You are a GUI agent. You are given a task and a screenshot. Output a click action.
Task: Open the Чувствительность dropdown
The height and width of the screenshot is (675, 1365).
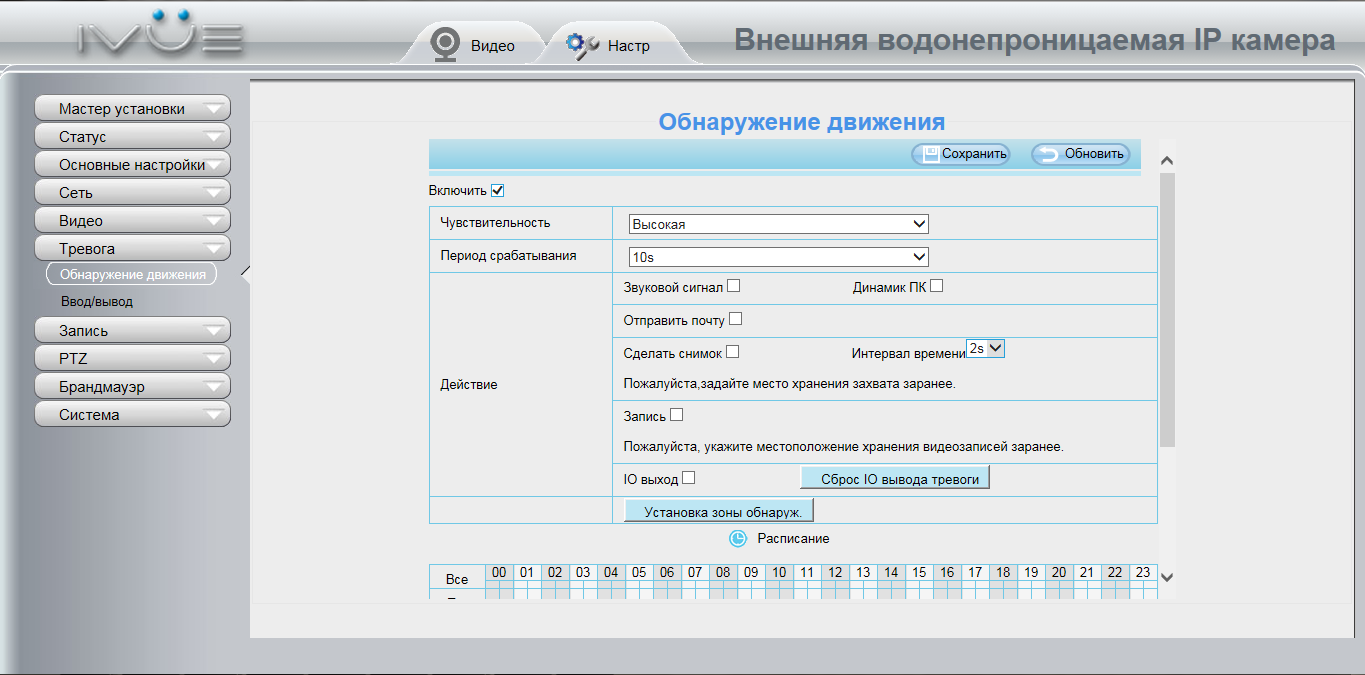tap(779, 224)
